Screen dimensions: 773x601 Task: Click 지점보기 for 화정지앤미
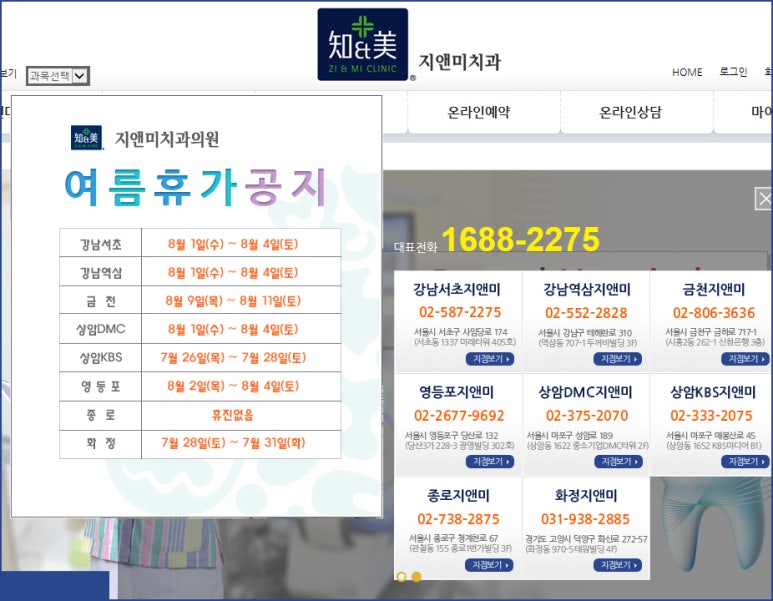pos(618,565)
